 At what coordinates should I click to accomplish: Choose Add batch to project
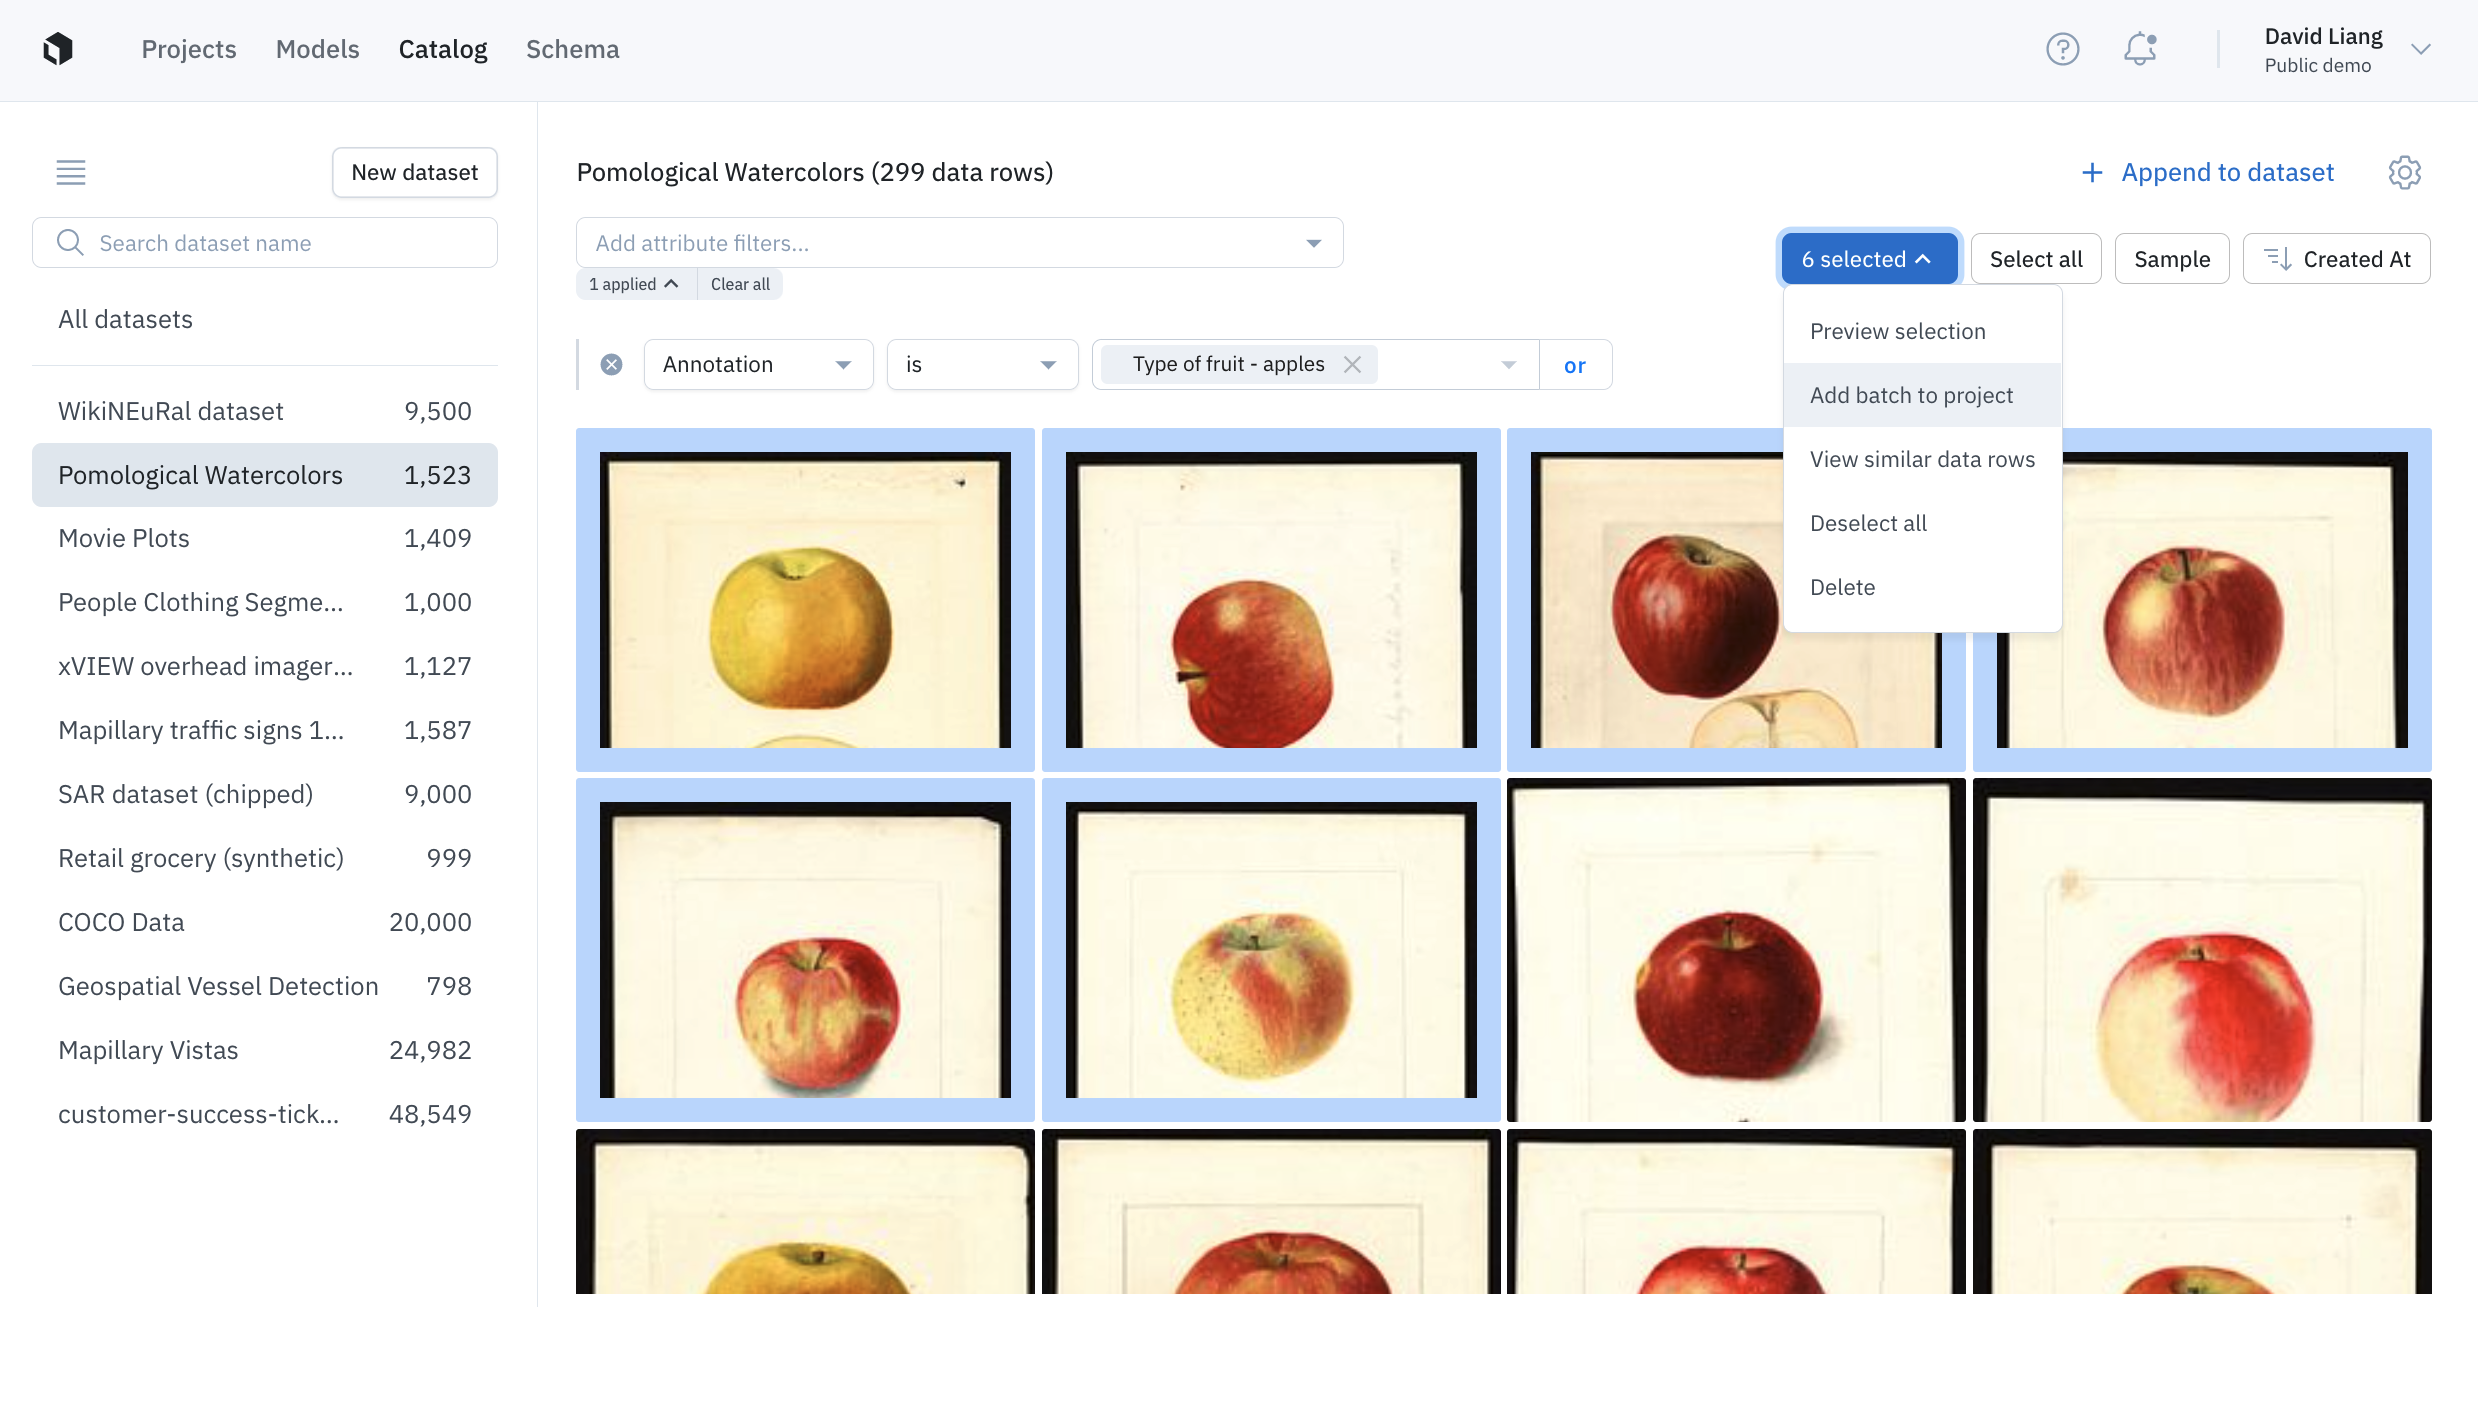pos(1911,395)
